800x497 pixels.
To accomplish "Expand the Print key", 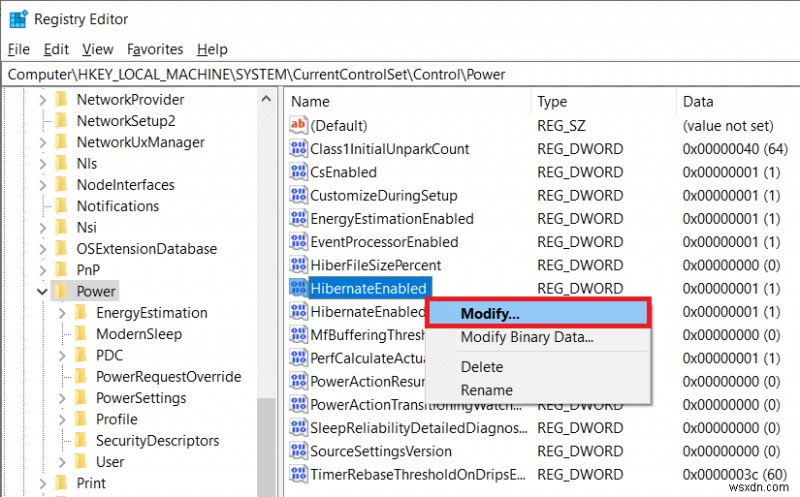I will pos(43,483).
